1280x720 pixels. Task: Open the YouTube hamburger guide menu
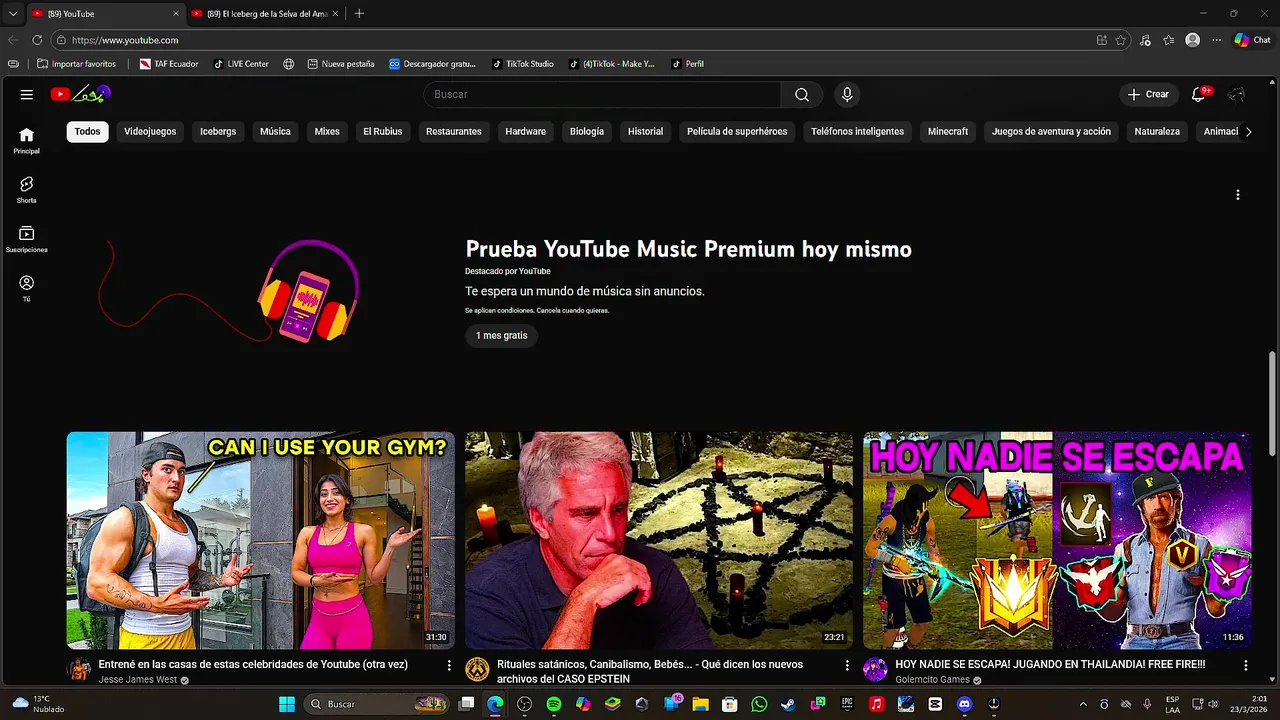click(27, 94)
